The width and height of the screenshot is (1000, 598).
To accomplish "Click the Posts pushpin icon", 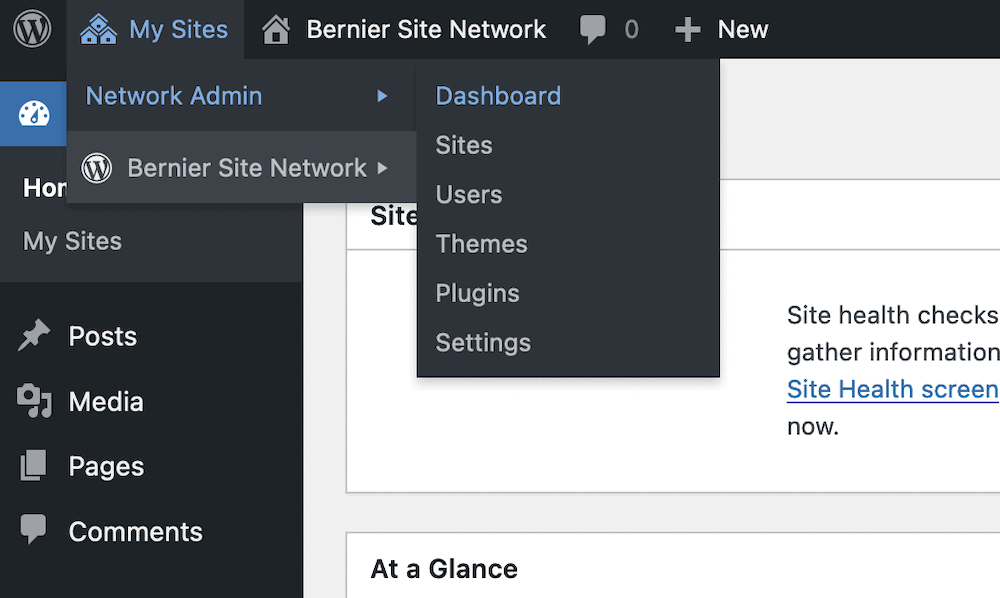I will tap(34, 335).
